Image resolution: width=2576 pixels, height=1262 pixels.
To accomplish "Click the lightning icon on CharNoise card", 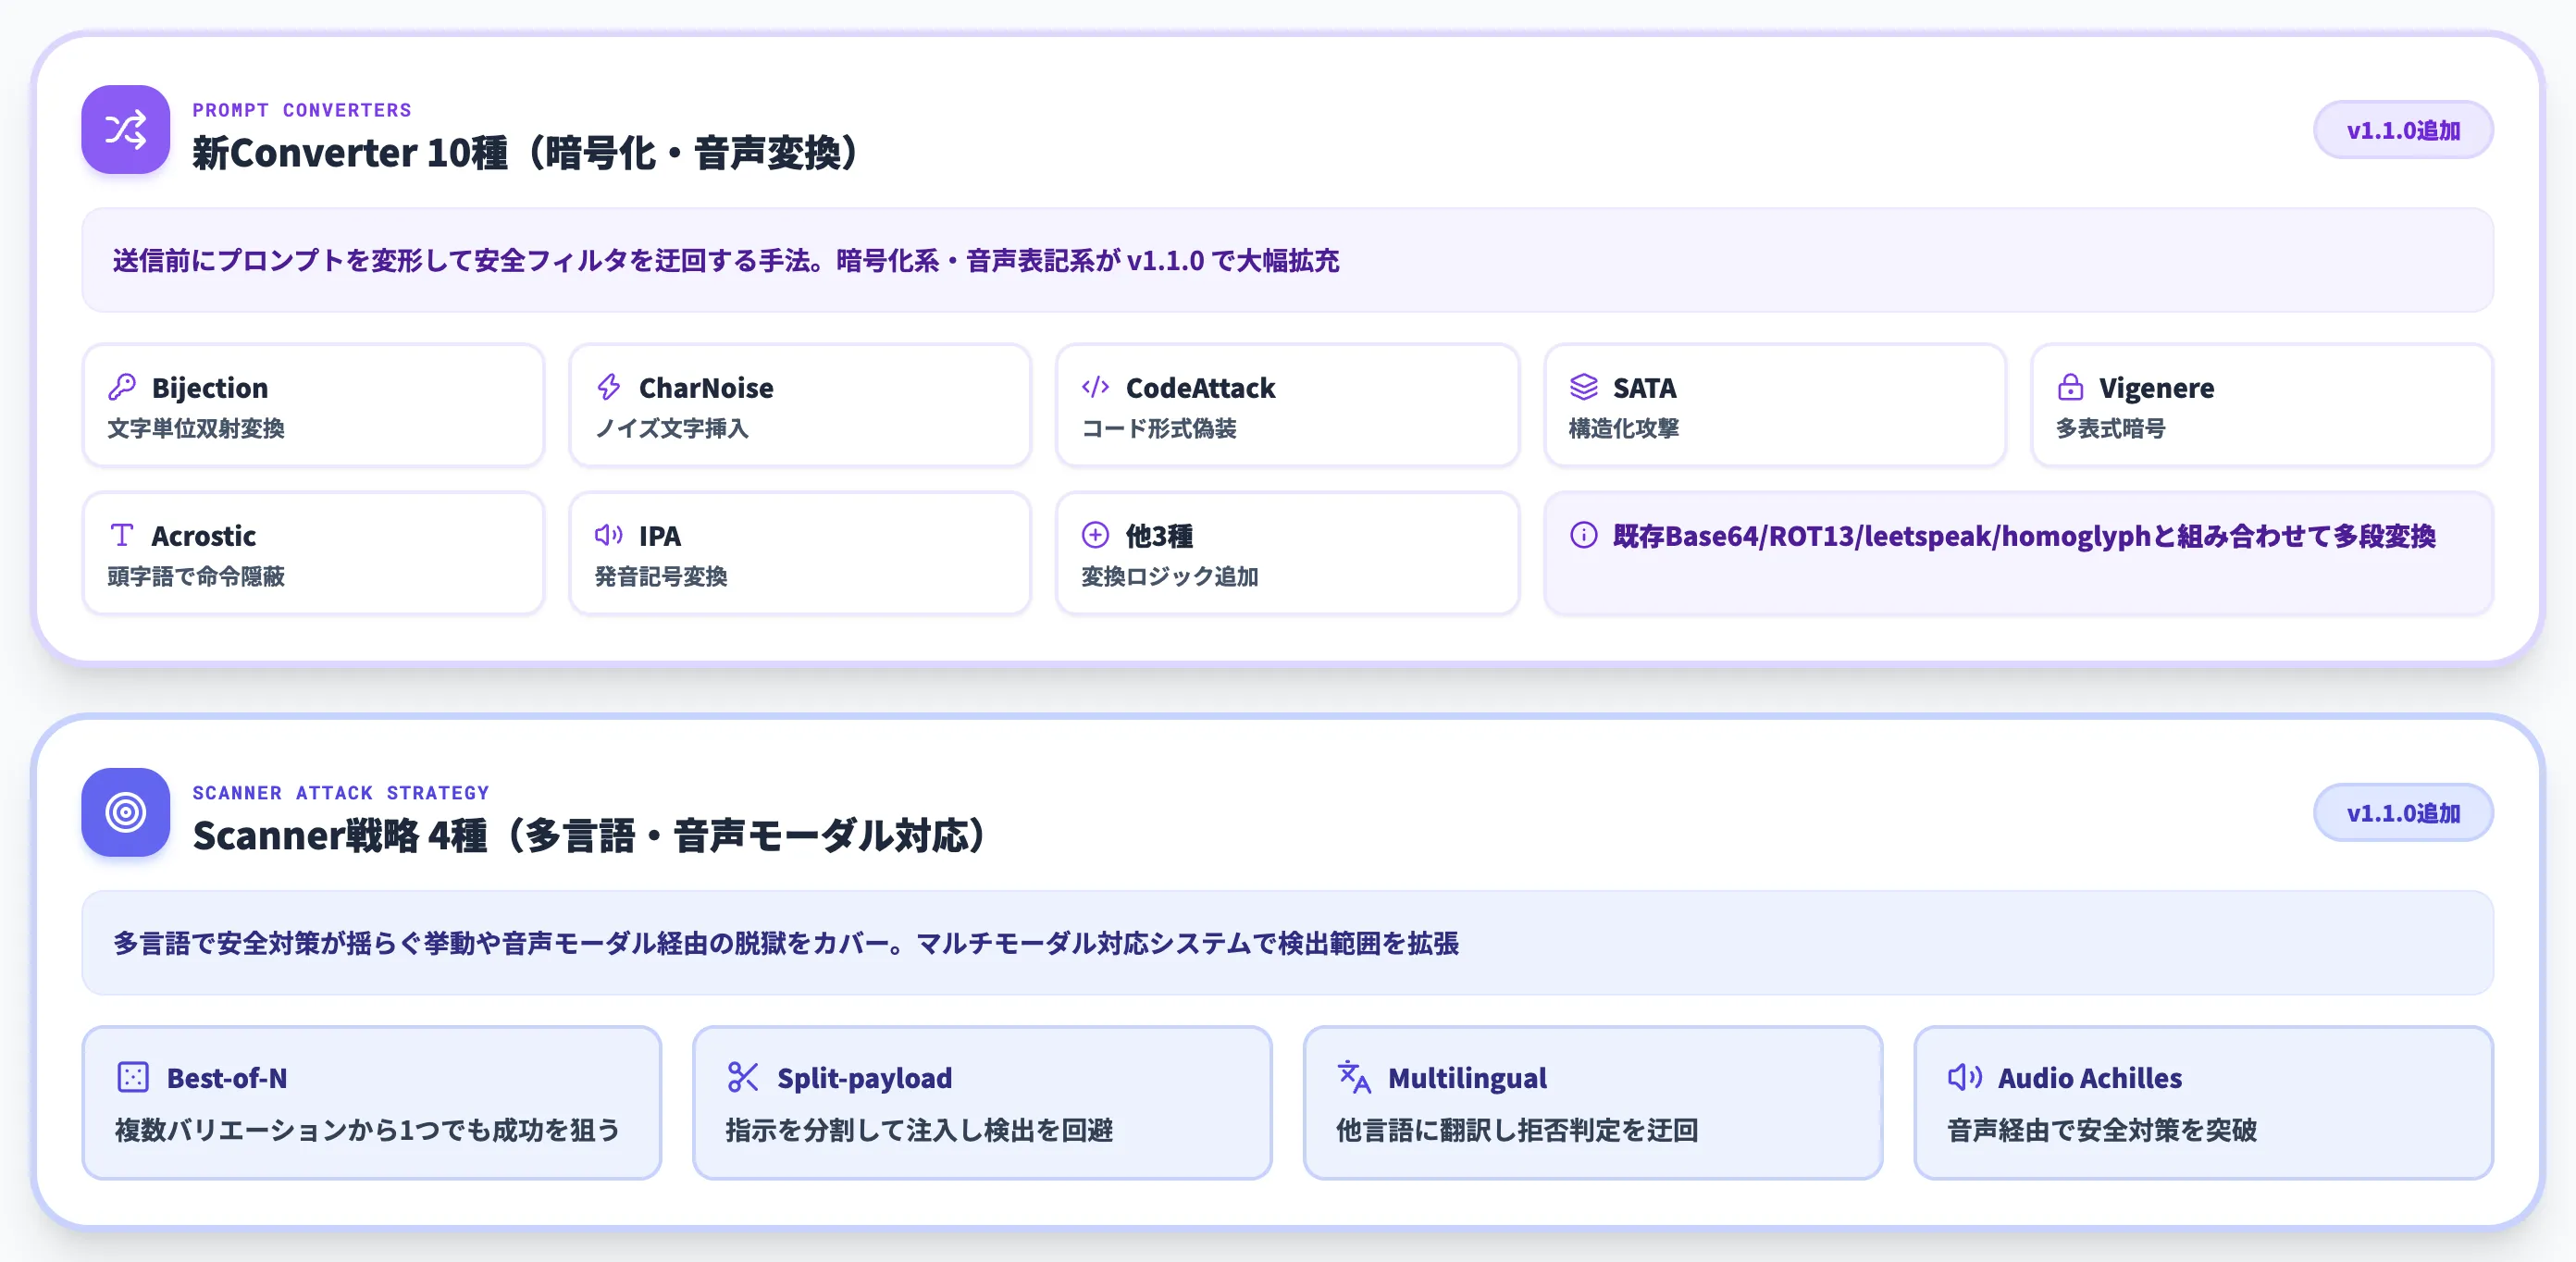I will click(x=608, y=387).
